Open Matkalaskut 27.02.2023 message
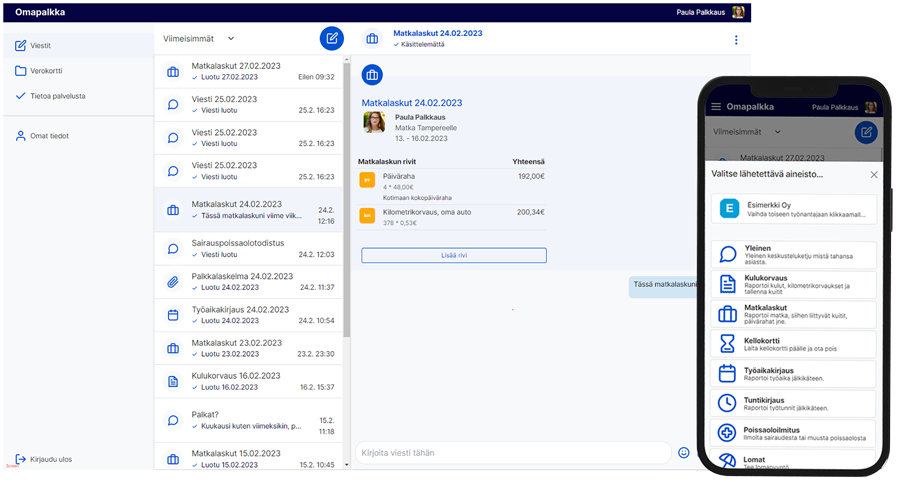900x482 pixels. [x=249, y=72]
